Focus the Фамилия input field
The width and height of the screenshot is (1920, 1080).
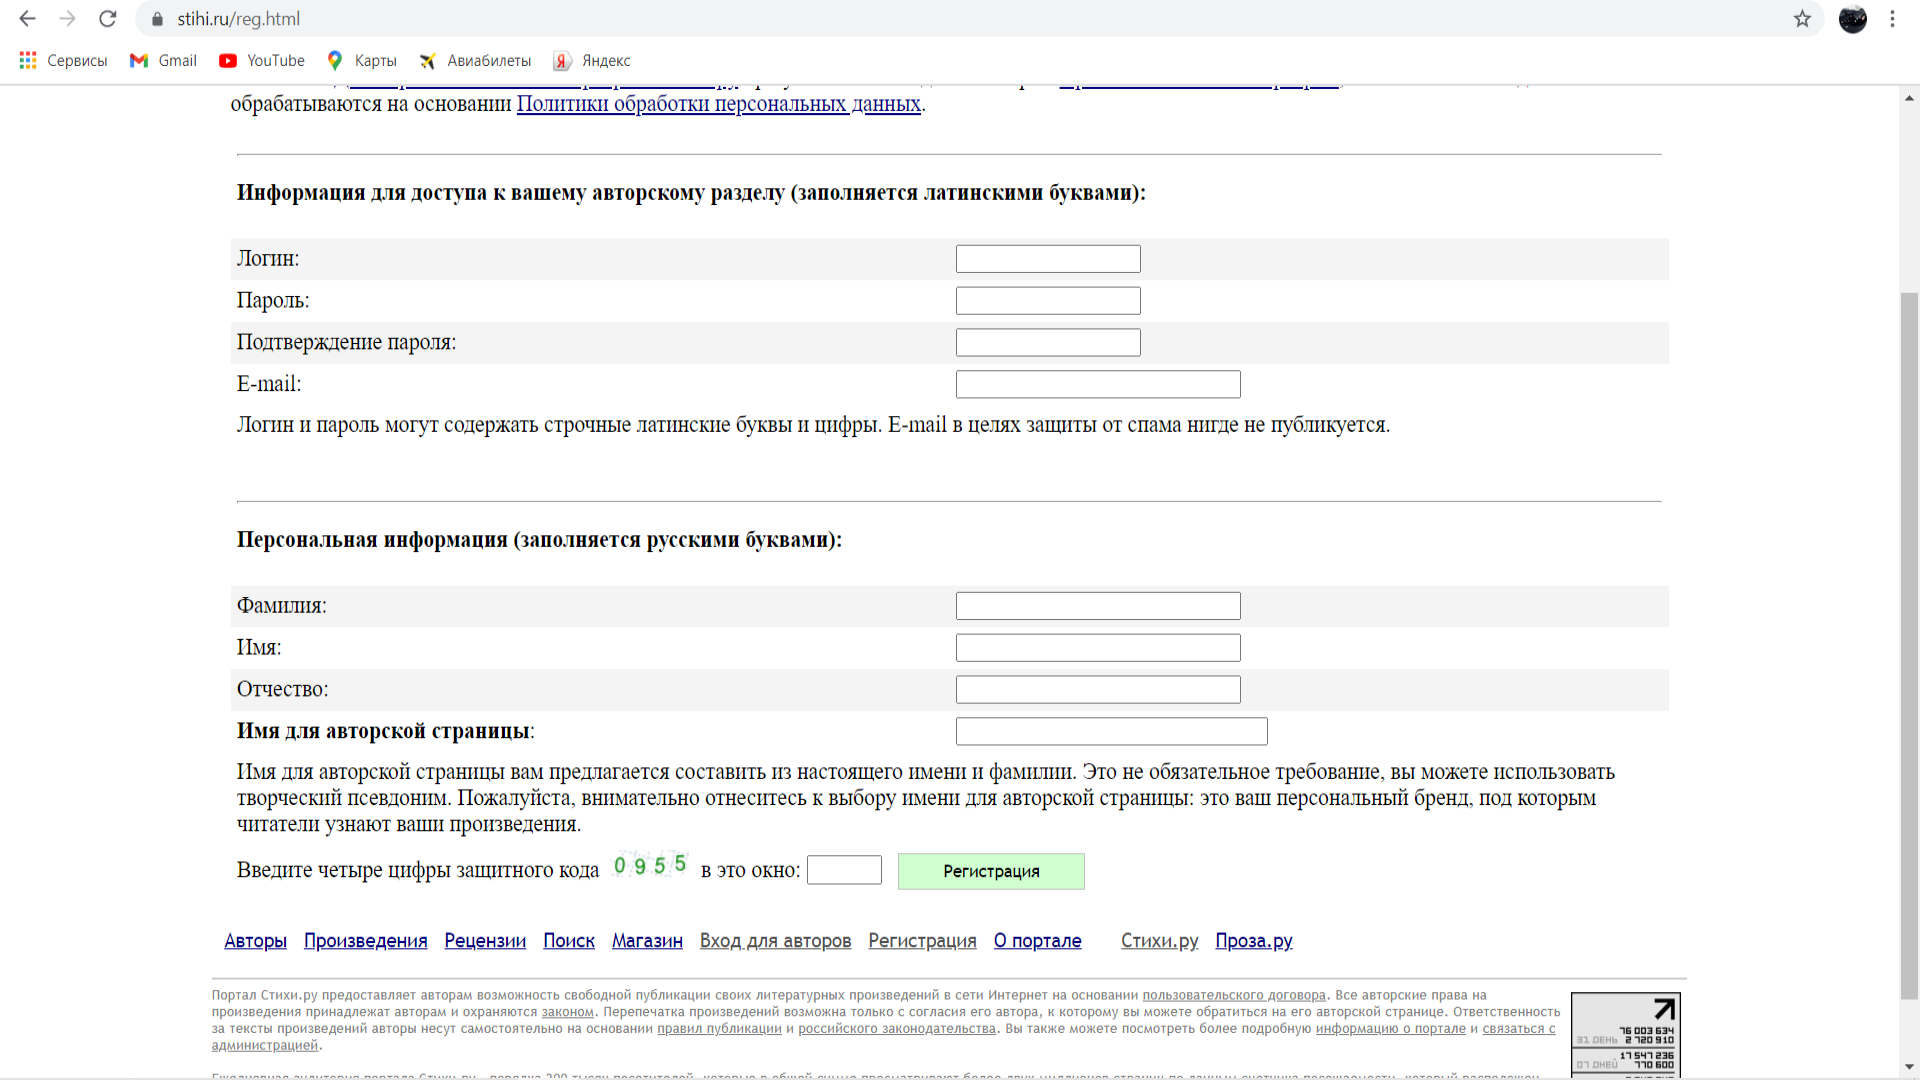[1098, 606]
